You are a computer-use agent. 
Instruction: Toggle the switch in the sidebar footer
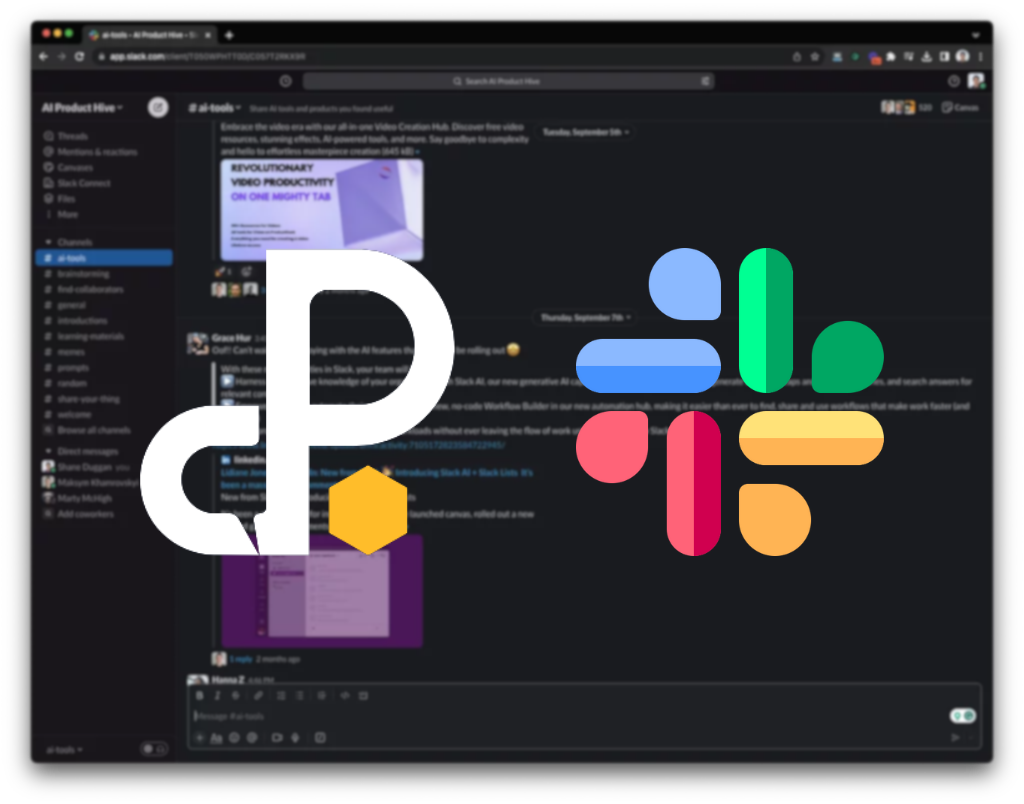tap(154, 749)
